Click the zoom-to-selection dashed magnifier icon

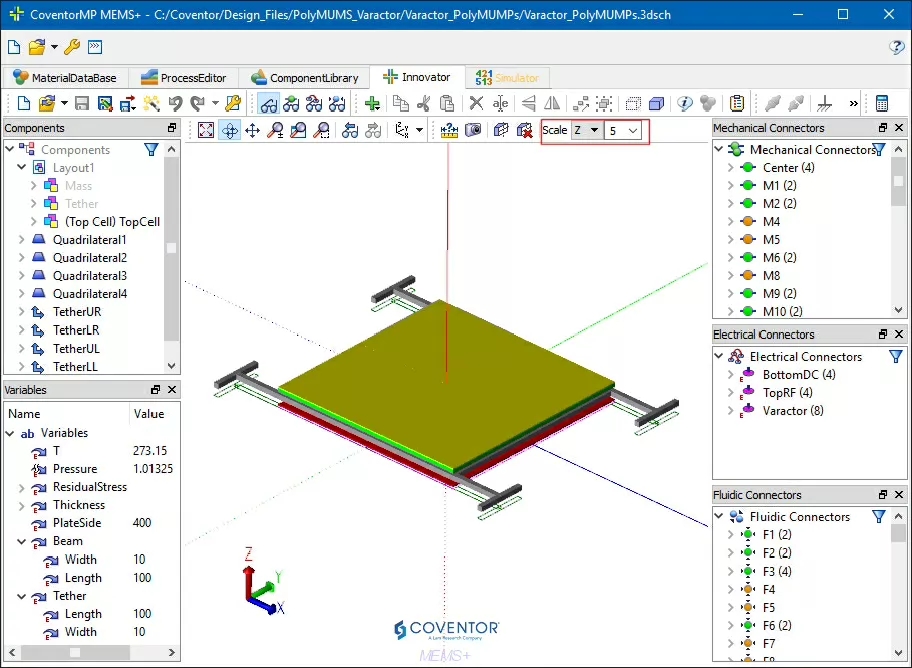321,130
